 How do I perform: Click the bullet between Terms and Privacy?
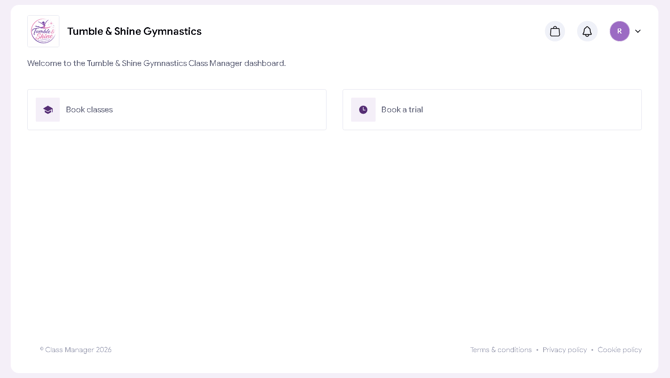[x=537, y=350]
